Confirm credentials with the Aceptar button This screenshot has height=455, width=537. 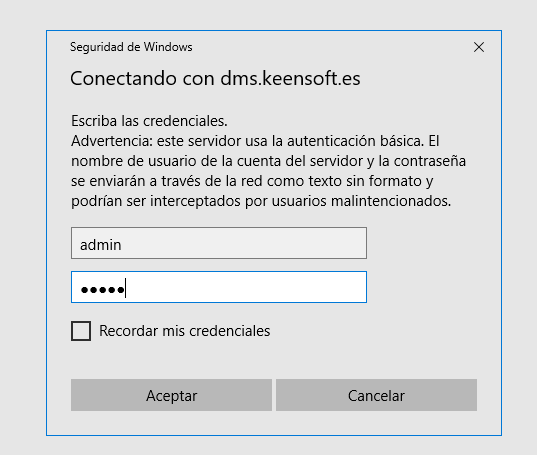pos(171,395)
